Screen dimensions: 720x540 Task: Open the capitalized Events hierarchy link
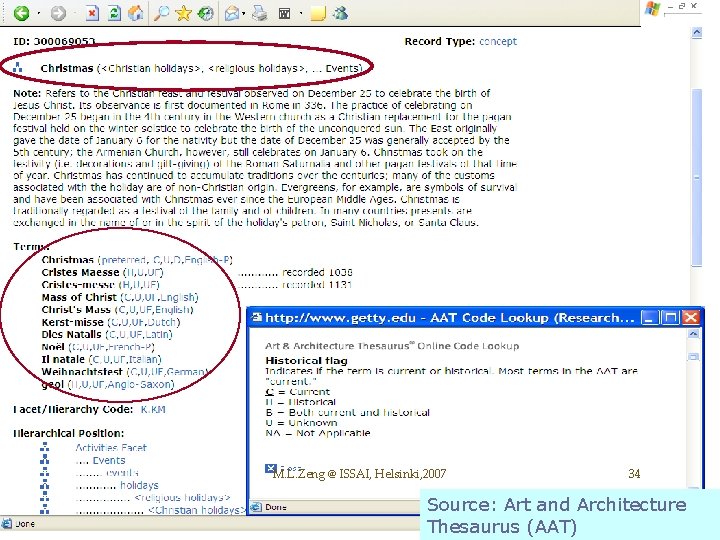[109, 460]
